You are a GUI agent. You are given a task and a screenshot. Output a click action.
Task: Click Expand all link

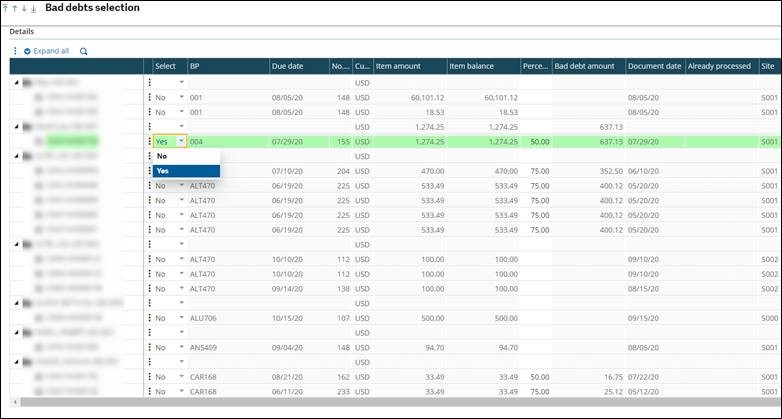[46, 51]
